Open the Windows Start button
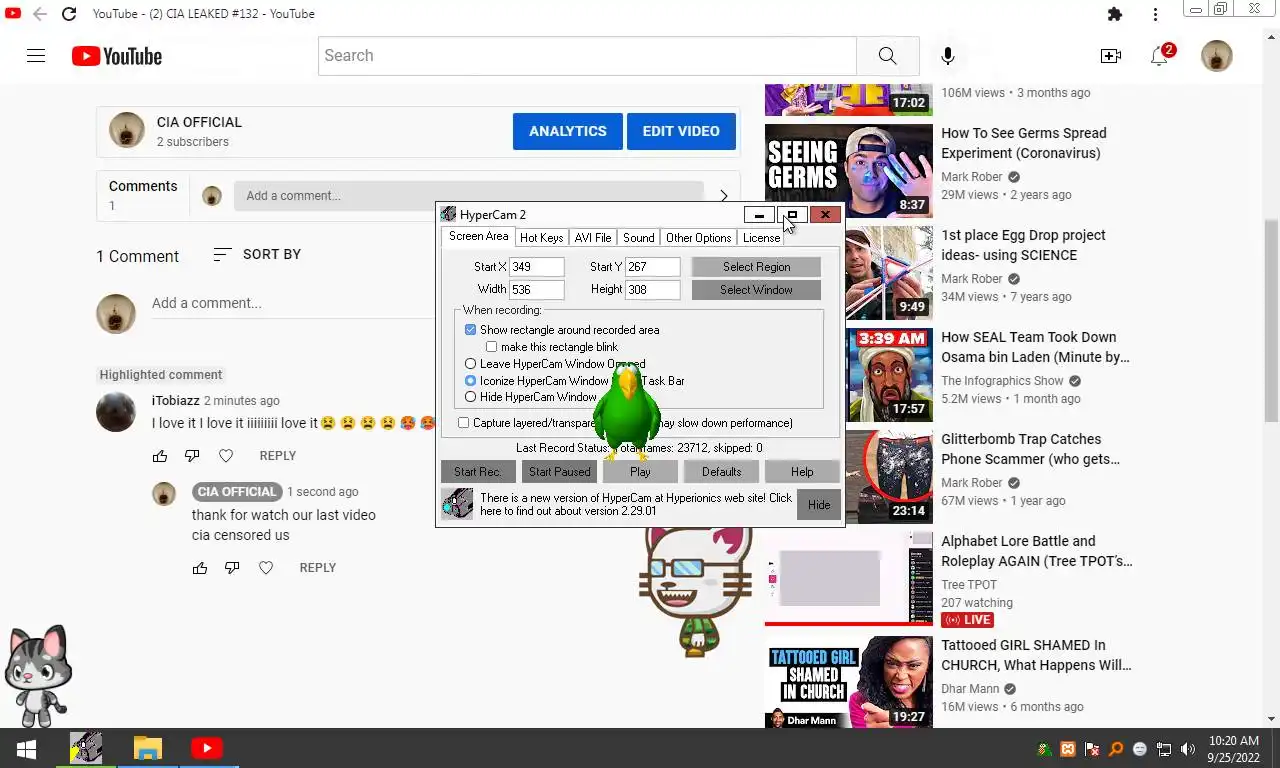Image resolution: width=1280 pixels, height=768 pixels. [x=26, y=748]
